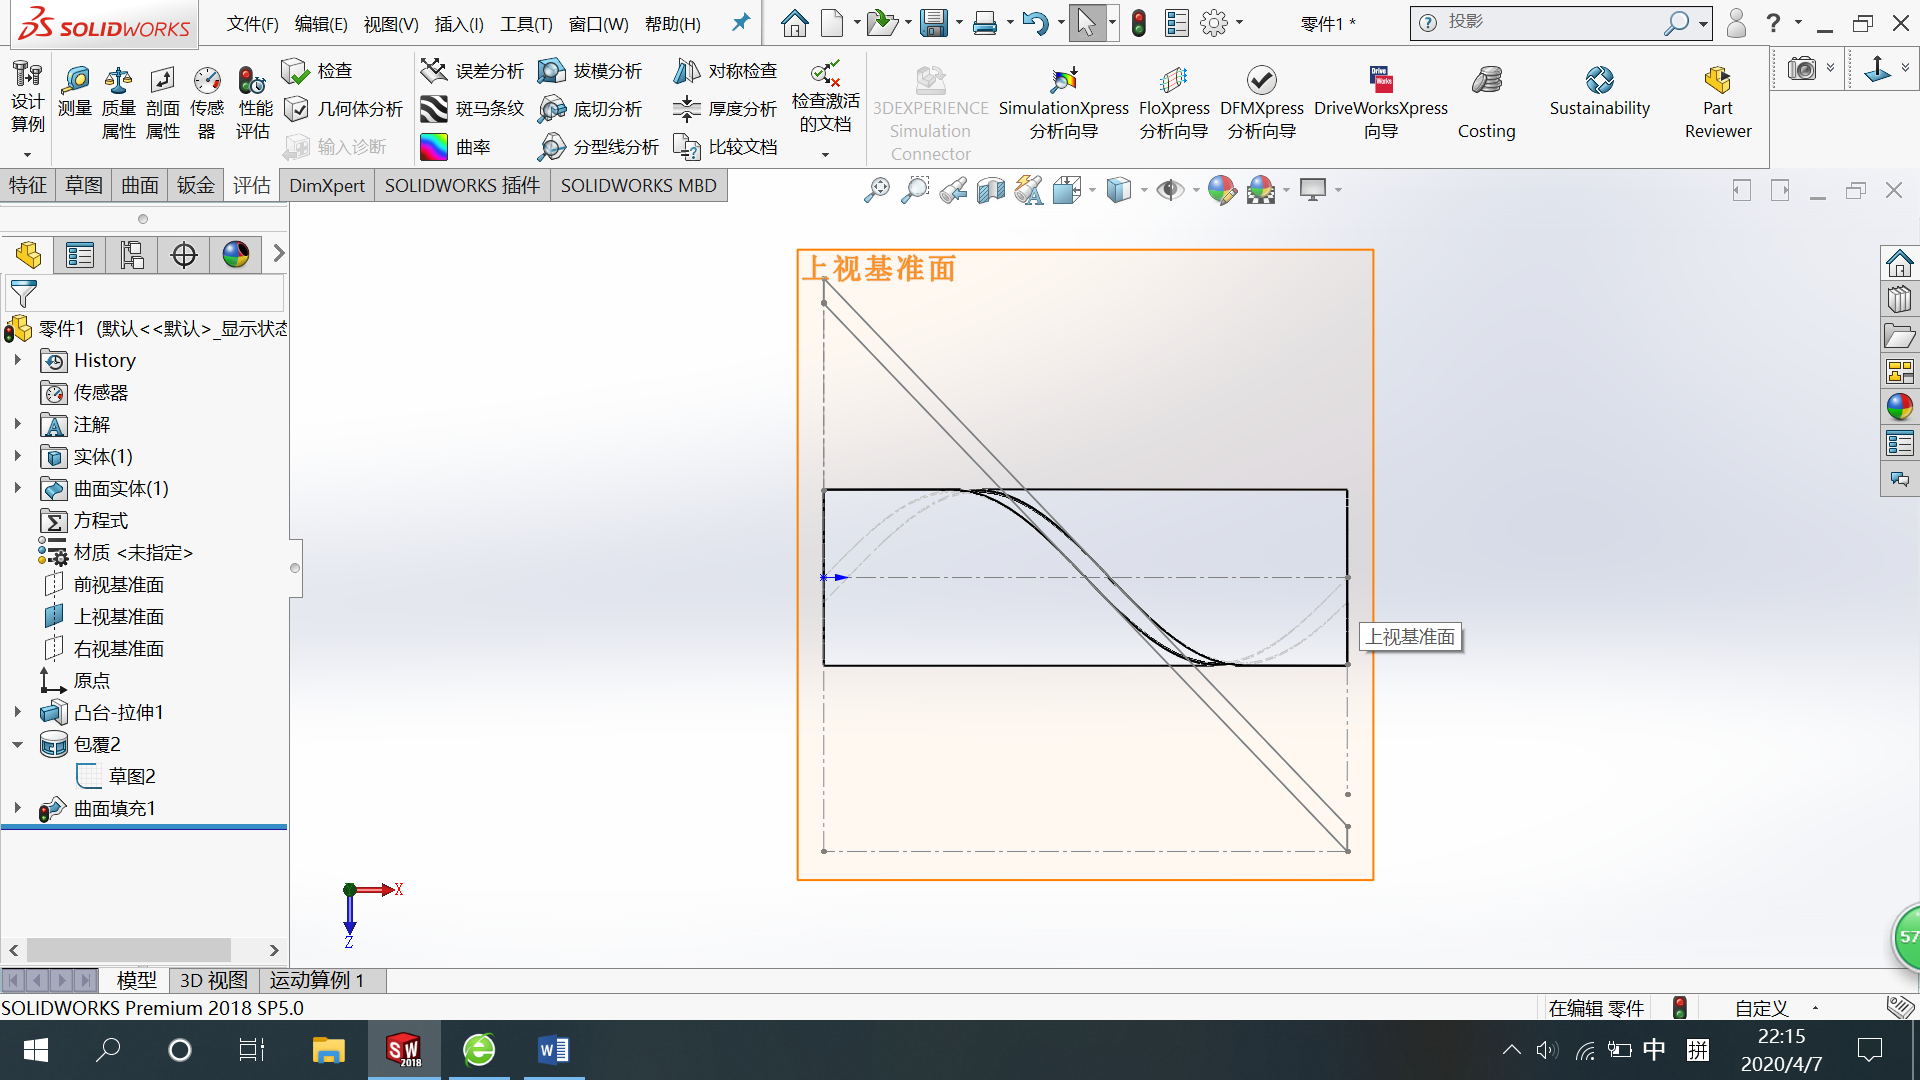Expand the History tree node

click(17, 360)
